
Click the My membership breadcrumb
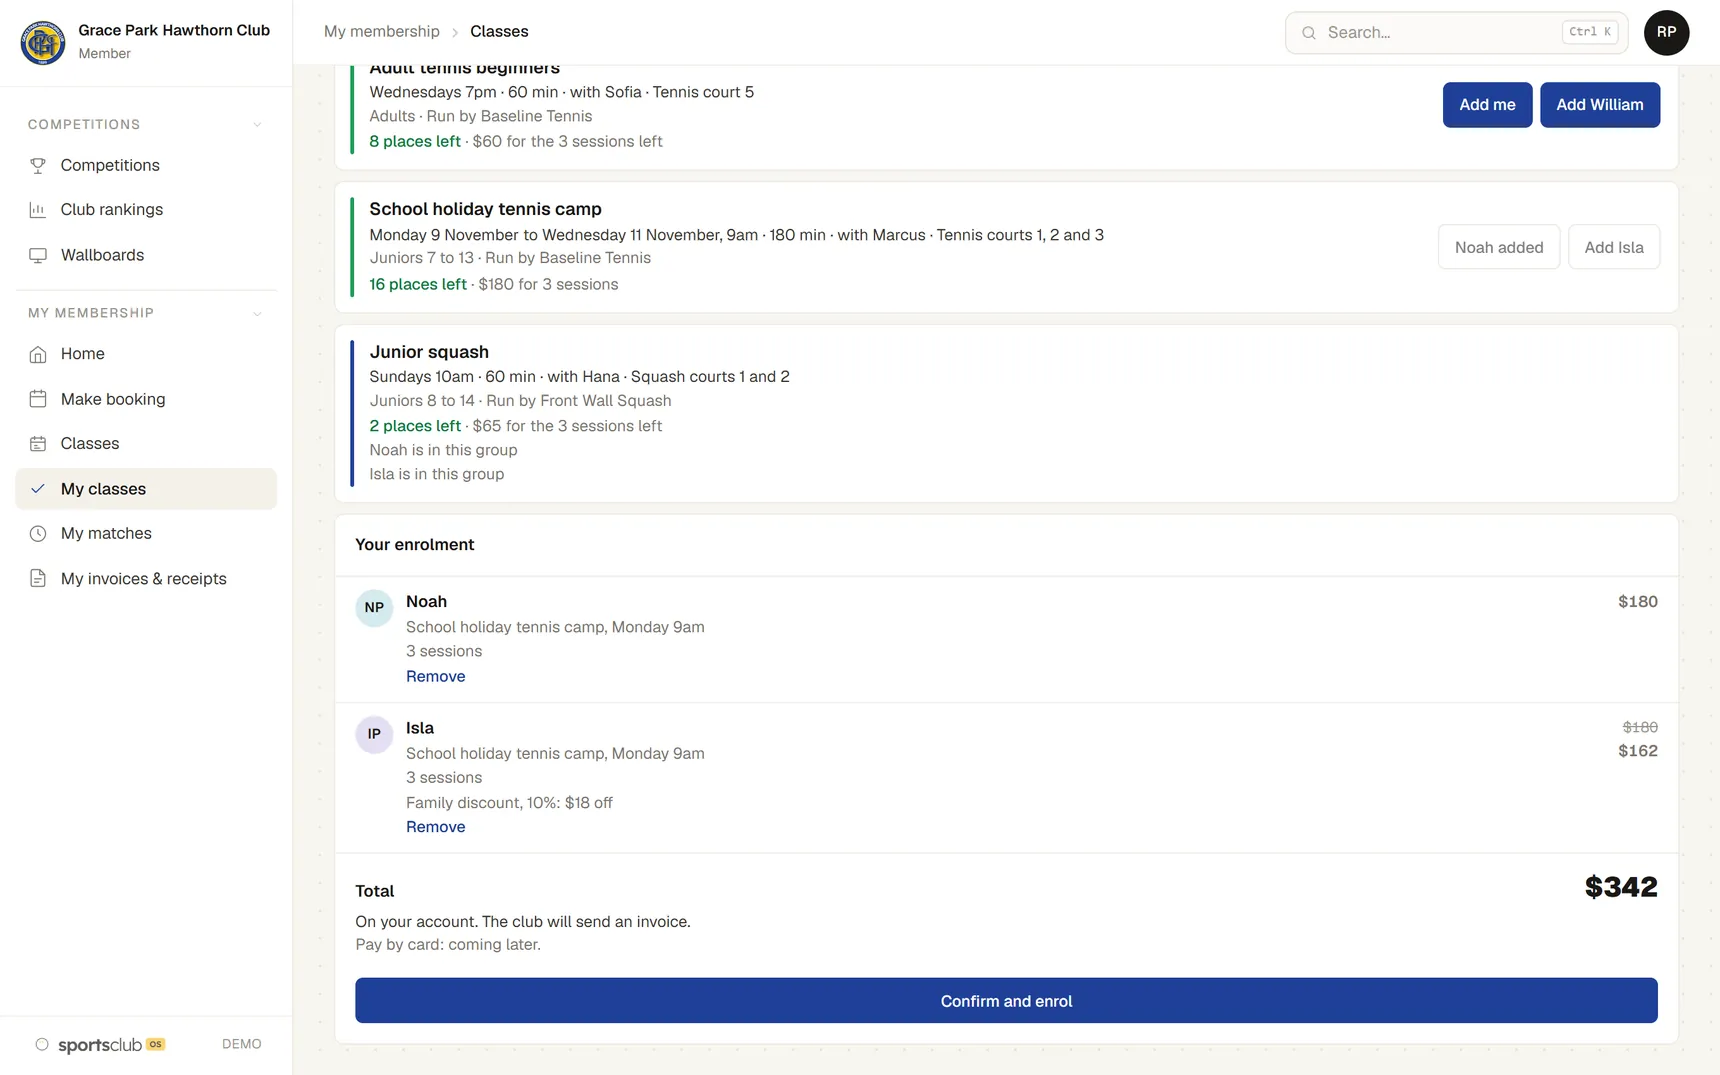click(x=381, y=32)
